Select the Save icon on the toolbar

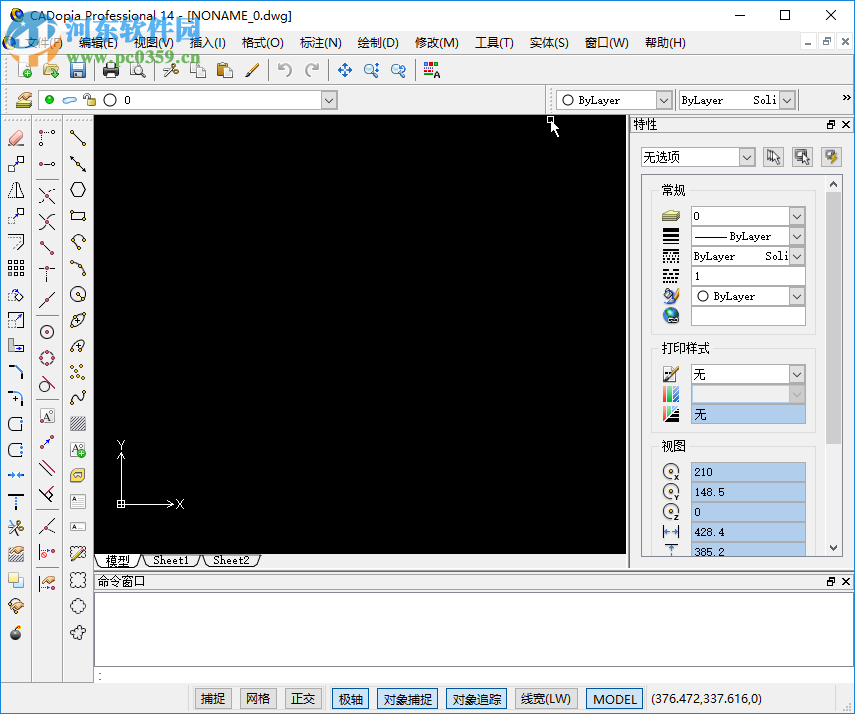(x=77, y=70)
